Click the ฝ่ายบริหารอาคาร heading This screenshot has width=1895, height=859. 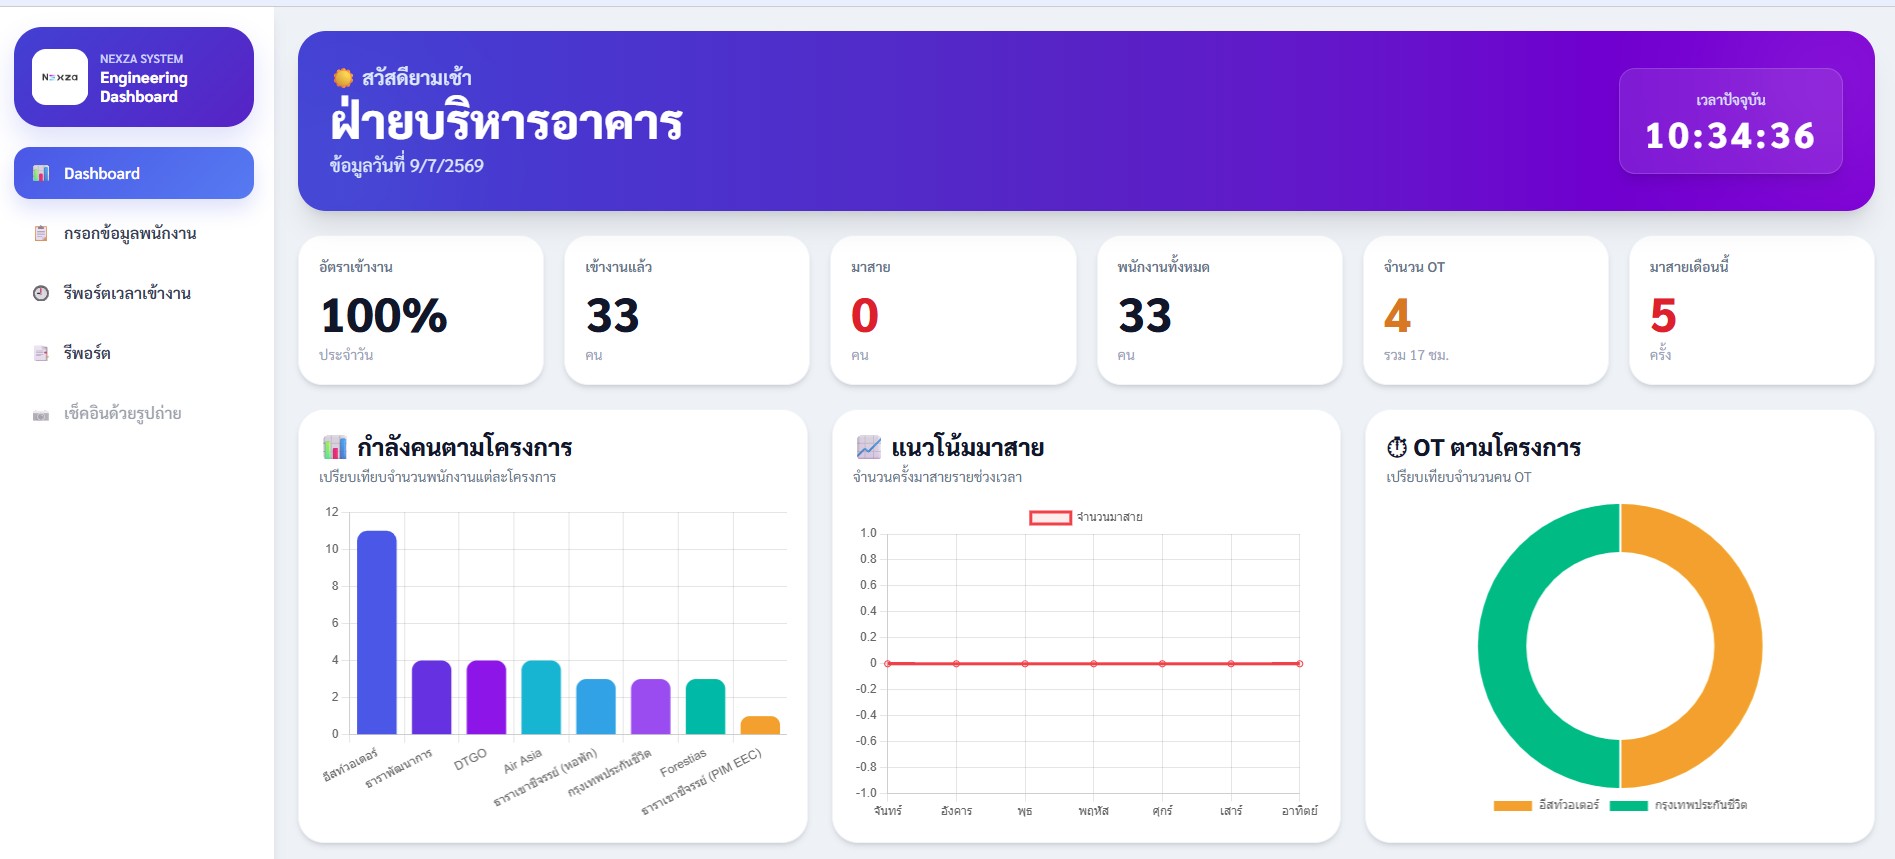pyautogui.click(x=506, y=123)
